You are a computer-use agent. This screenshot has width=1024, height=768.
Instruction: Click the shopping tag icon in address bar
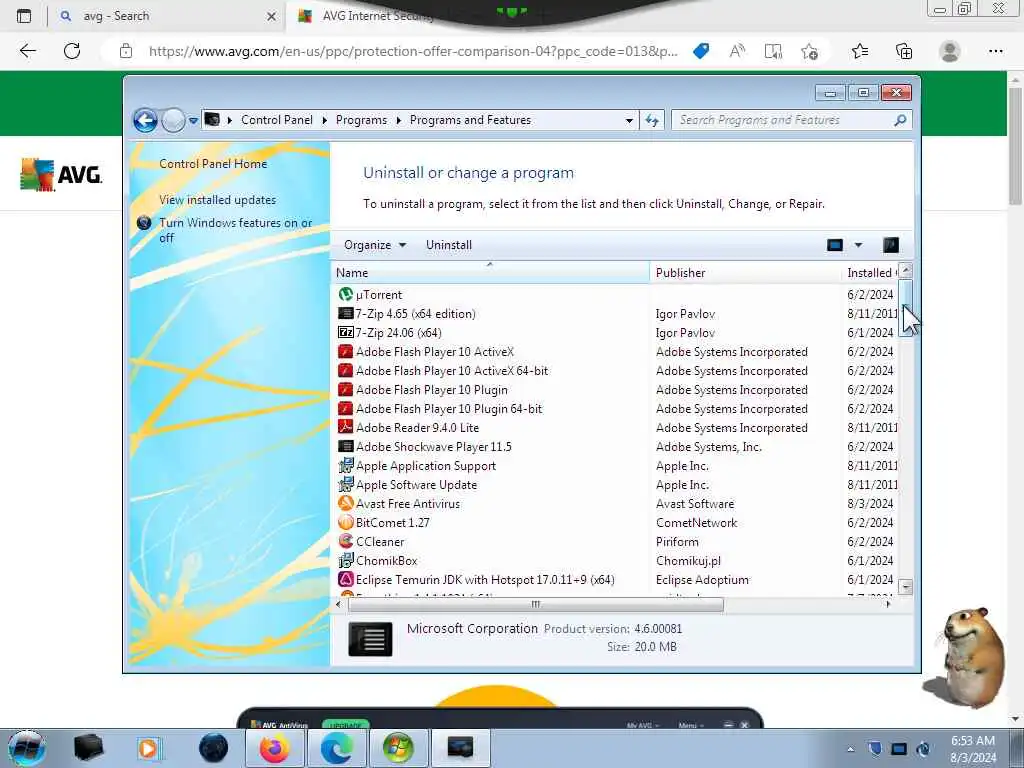click(701, 51)
